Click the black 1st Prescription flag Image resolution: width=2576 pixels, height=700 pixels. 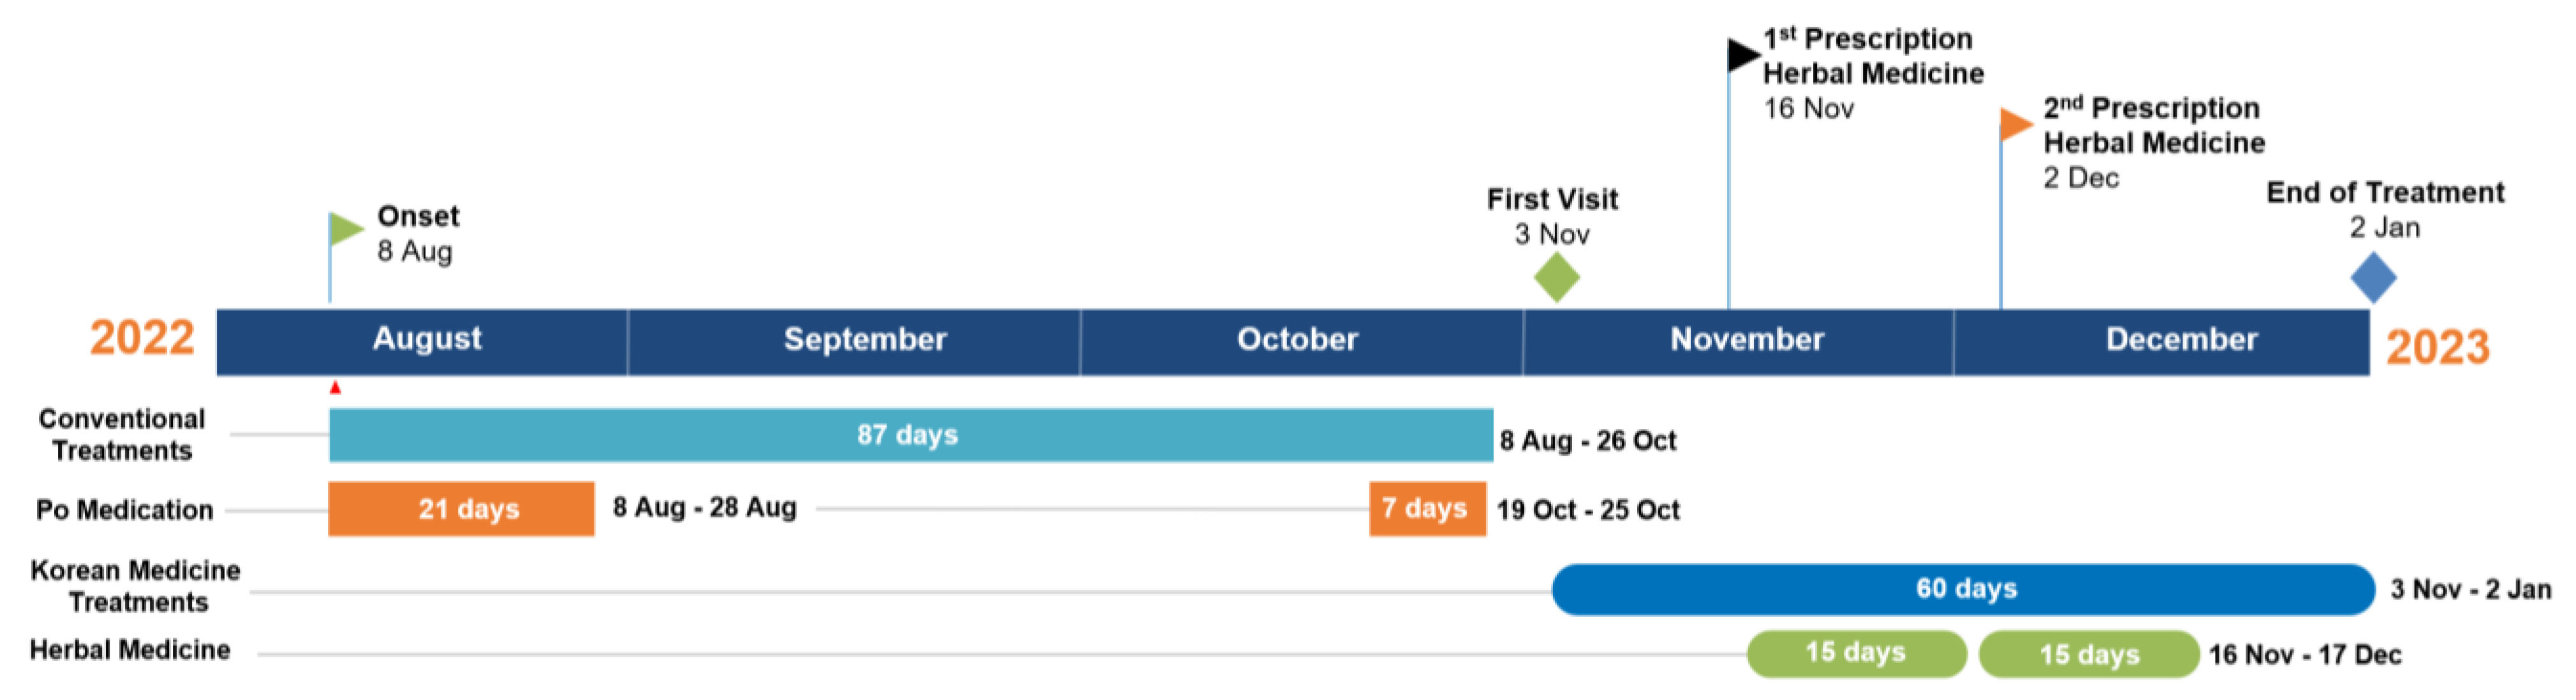[1743, 55]
